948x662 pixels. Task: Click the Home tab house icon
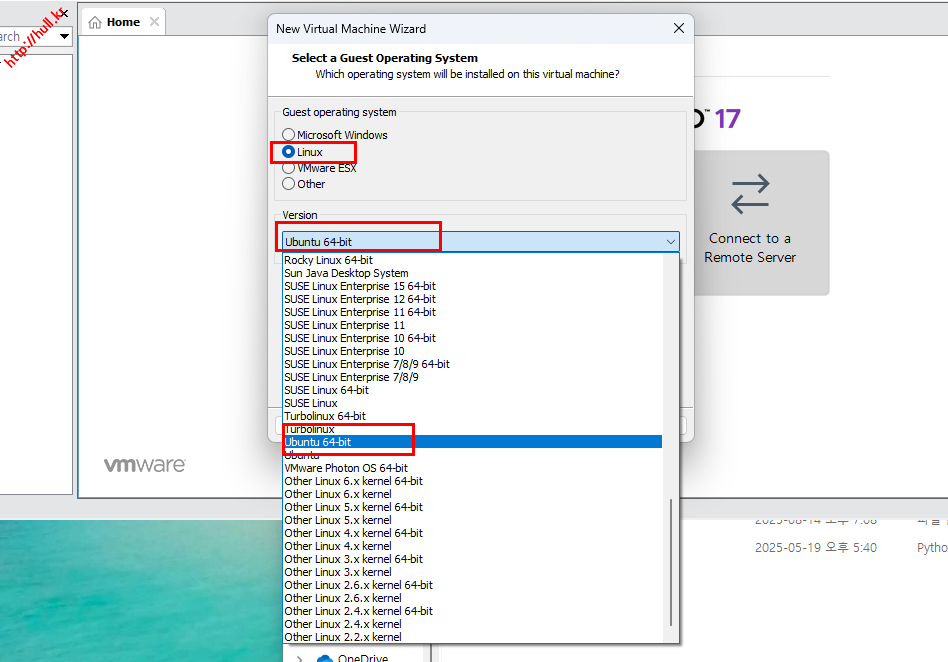pos(95,22)
